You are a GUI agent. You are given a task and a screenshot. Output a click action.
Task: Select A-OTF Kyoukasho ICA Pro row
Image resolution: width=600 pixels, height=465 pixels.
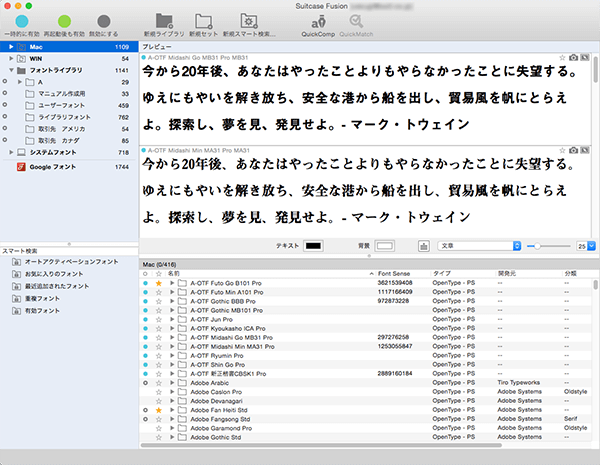point(366,328)
